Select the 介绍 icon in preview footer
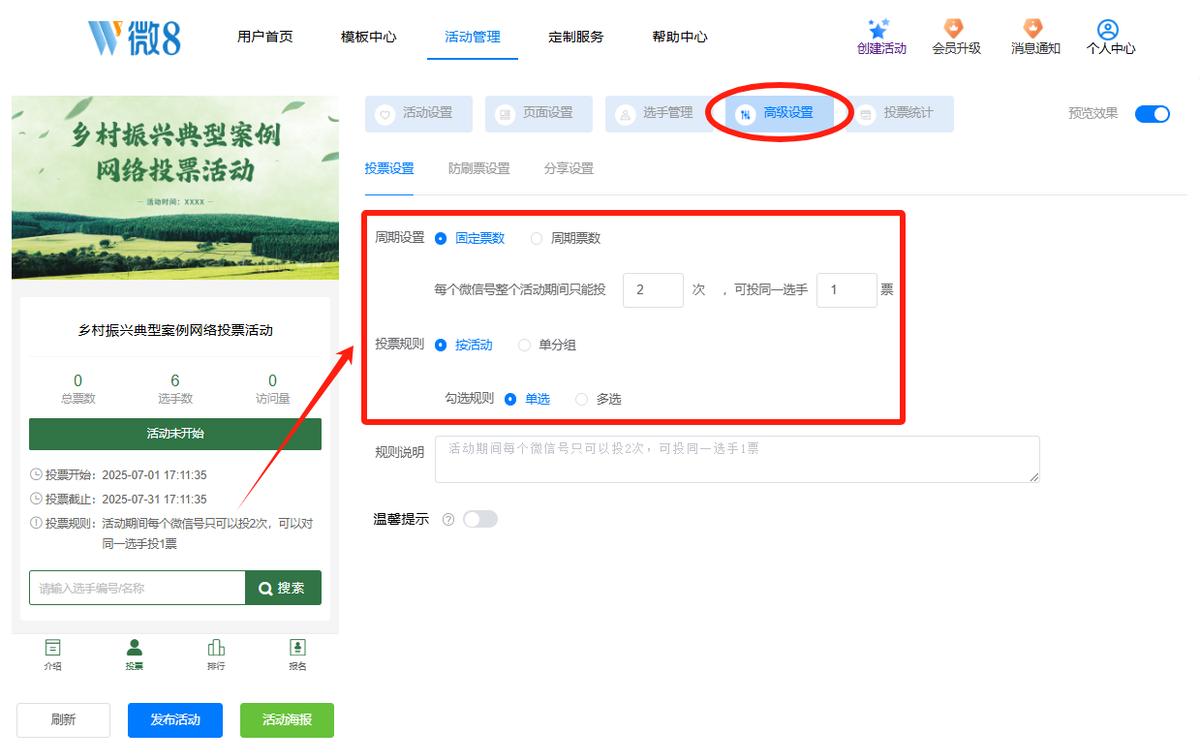 [53, 647]
